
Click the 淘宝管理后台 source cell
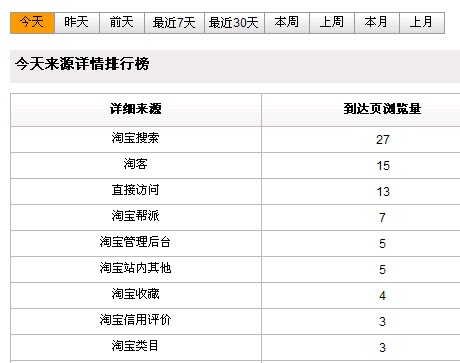tap(136, 243)
